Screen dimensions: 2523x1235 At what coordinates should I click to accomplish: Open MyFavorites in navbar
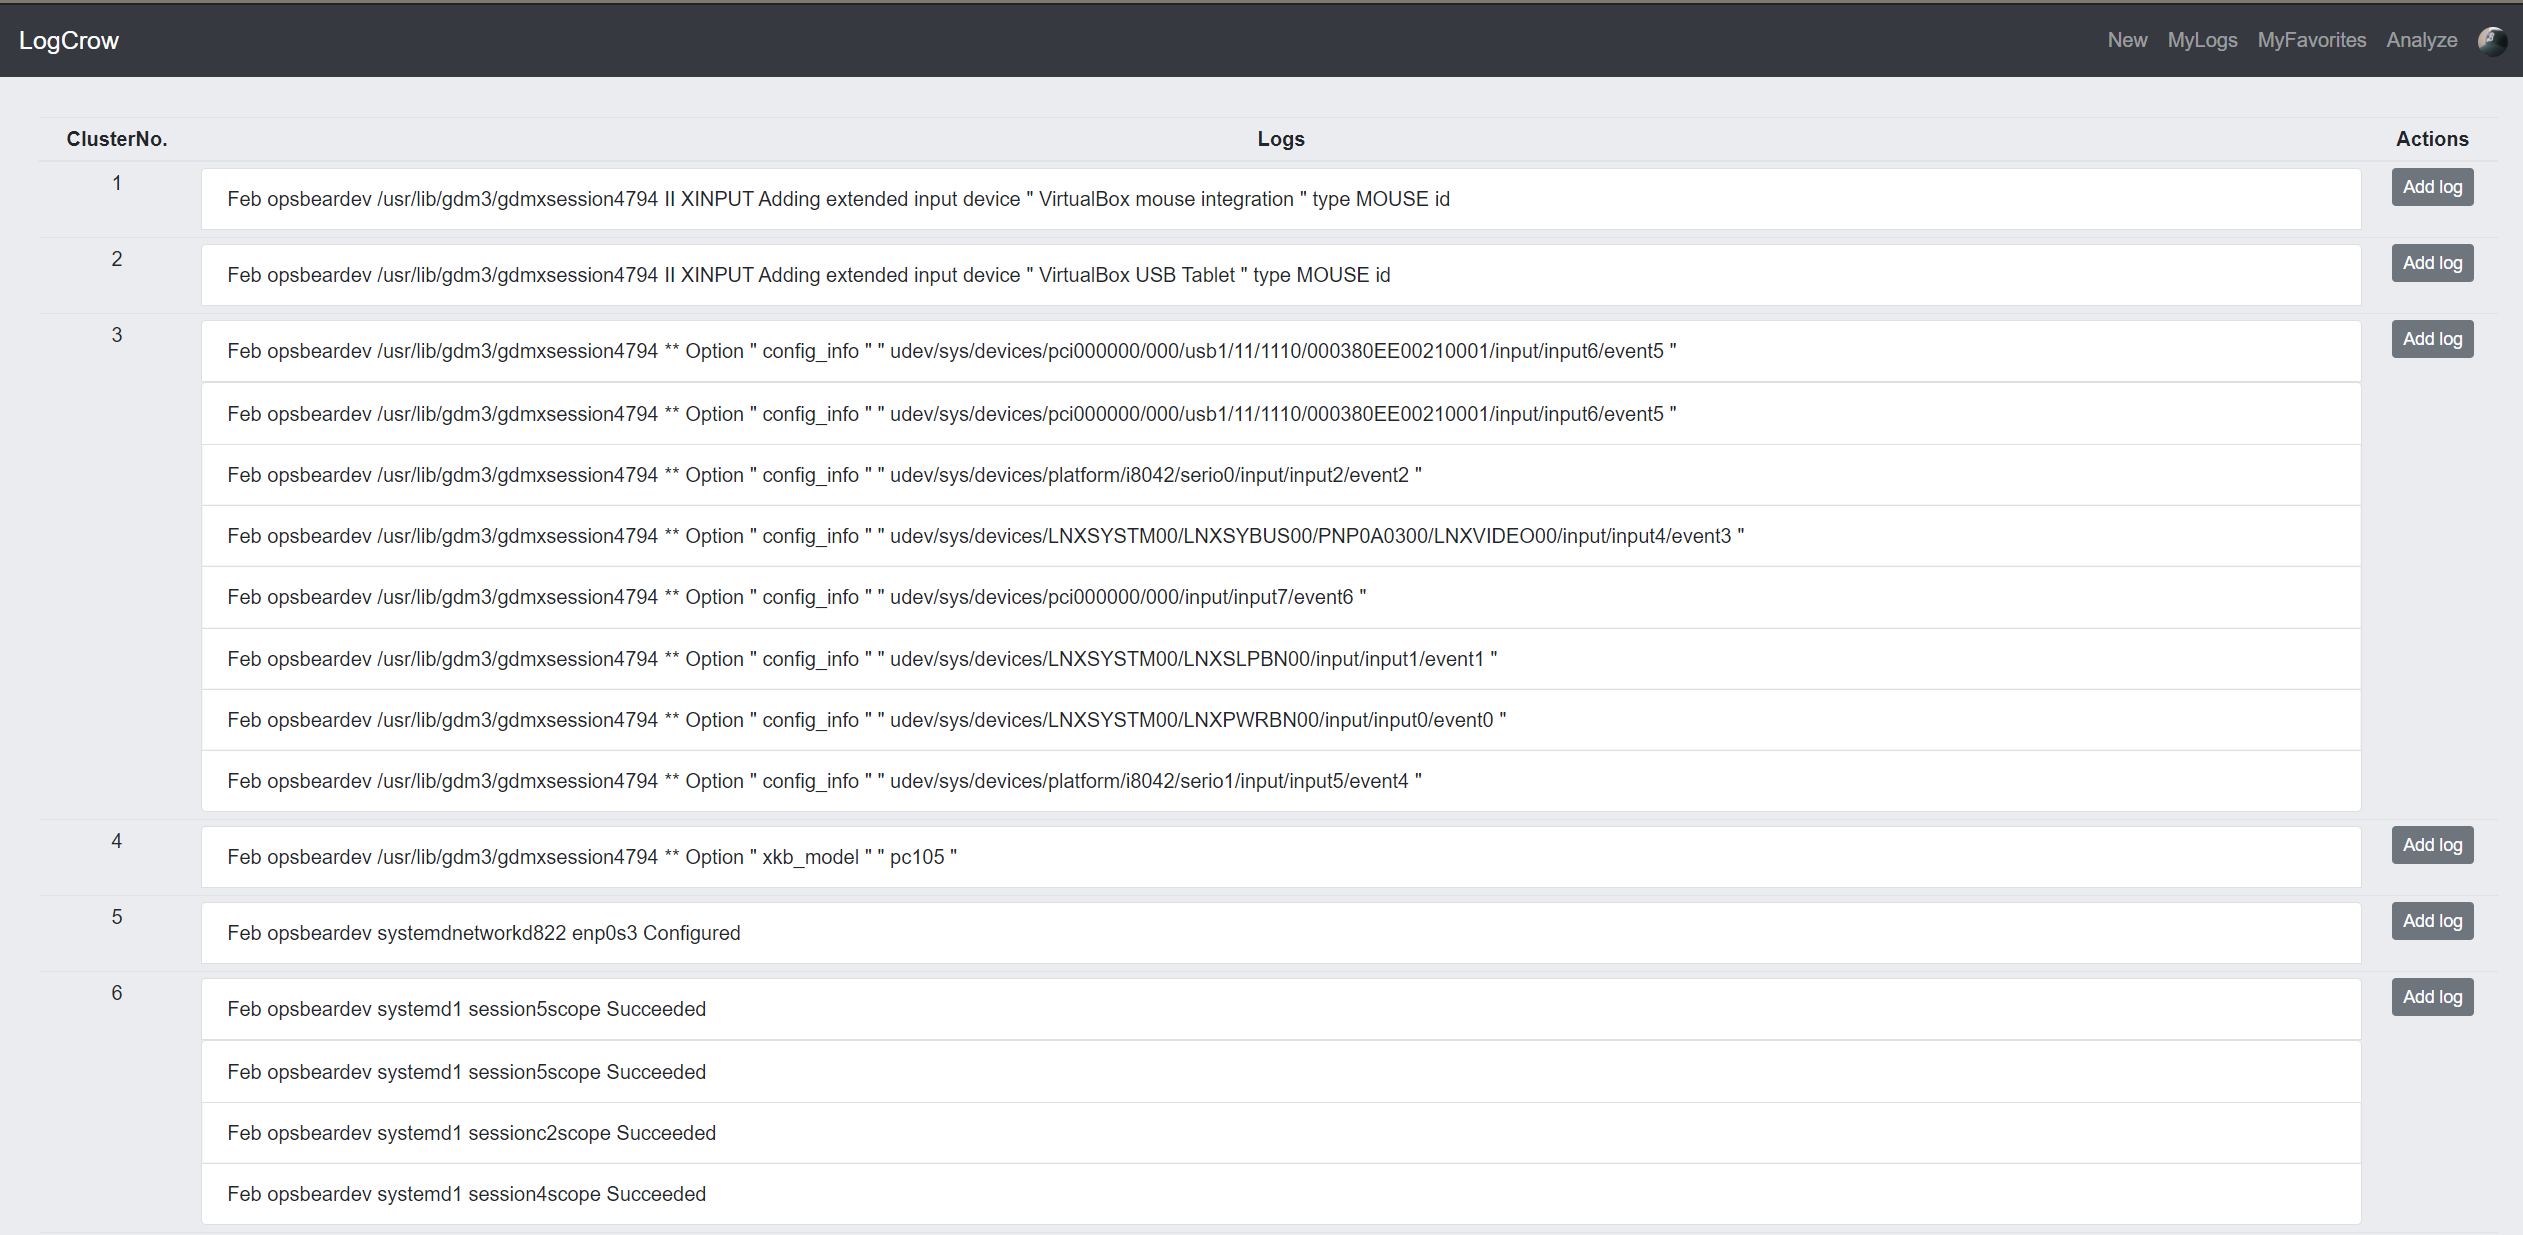click(2311, 40)
